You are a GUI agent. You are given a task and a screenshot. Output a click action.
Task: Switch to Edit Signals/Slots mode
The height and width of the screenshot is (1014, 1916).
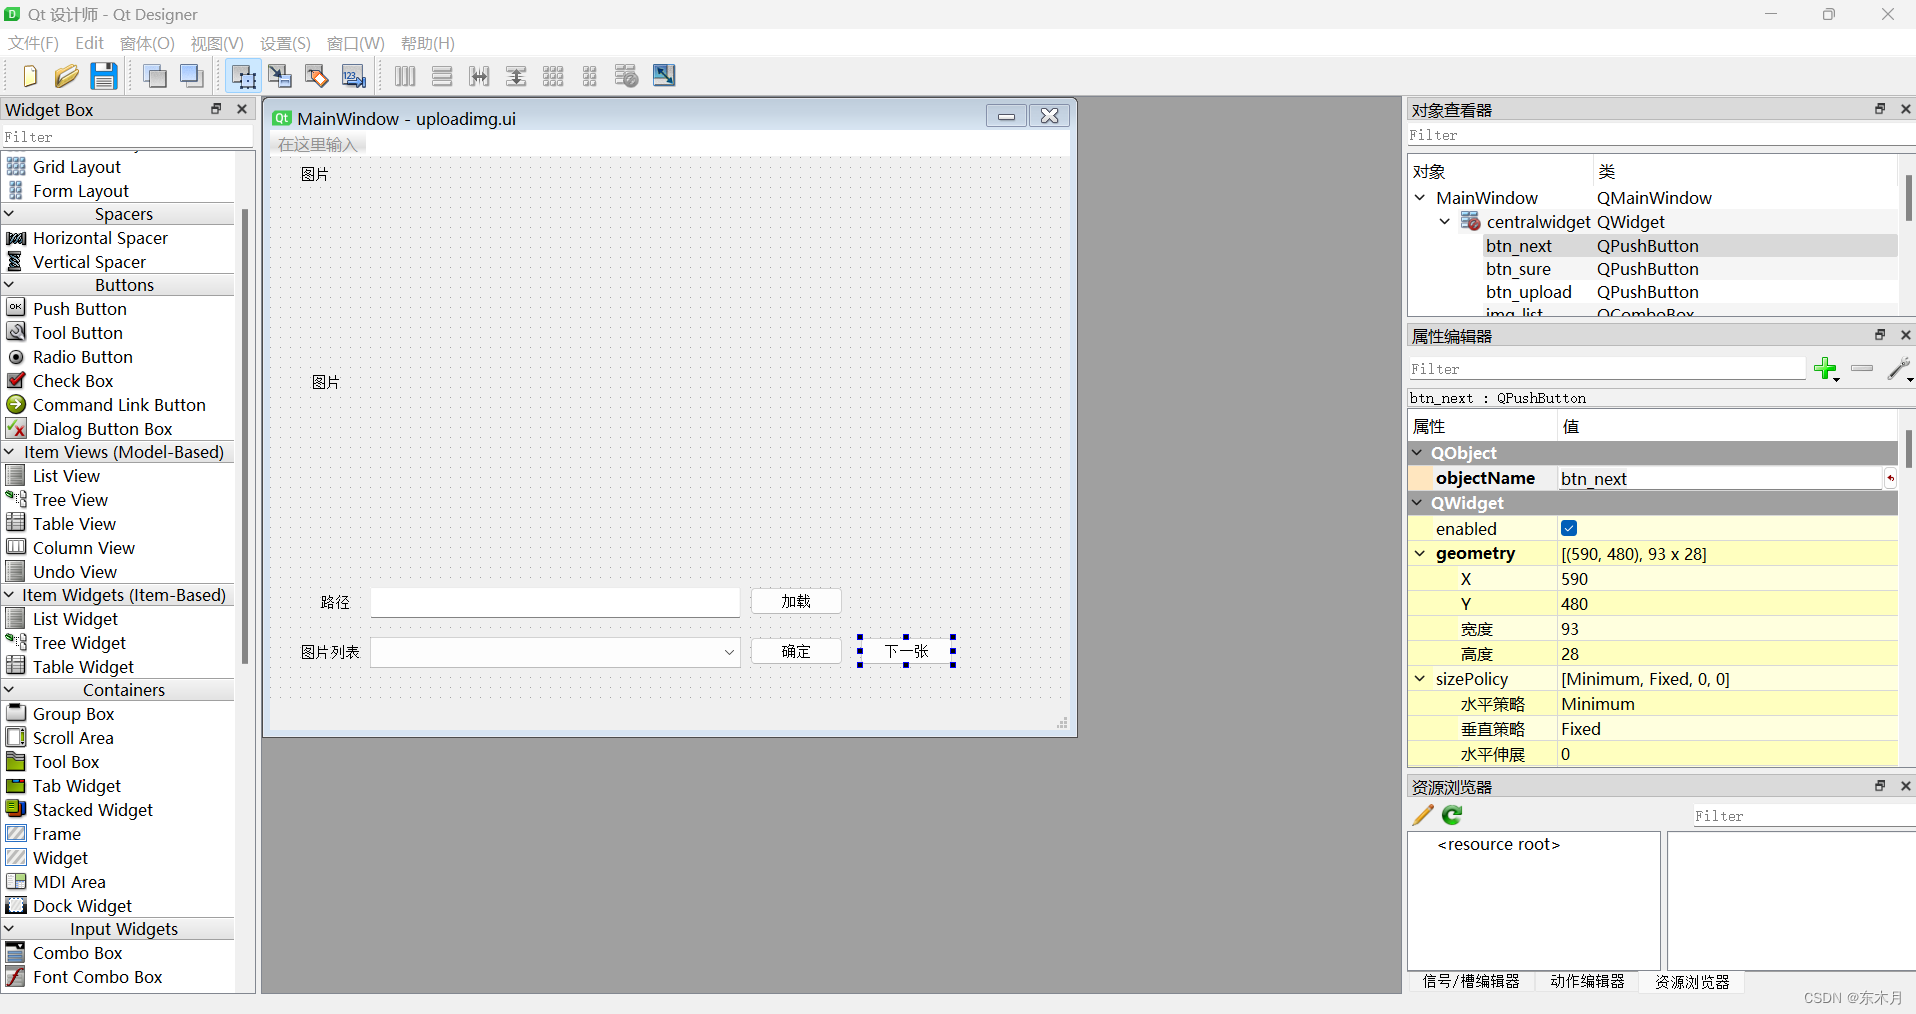[280, 76]
